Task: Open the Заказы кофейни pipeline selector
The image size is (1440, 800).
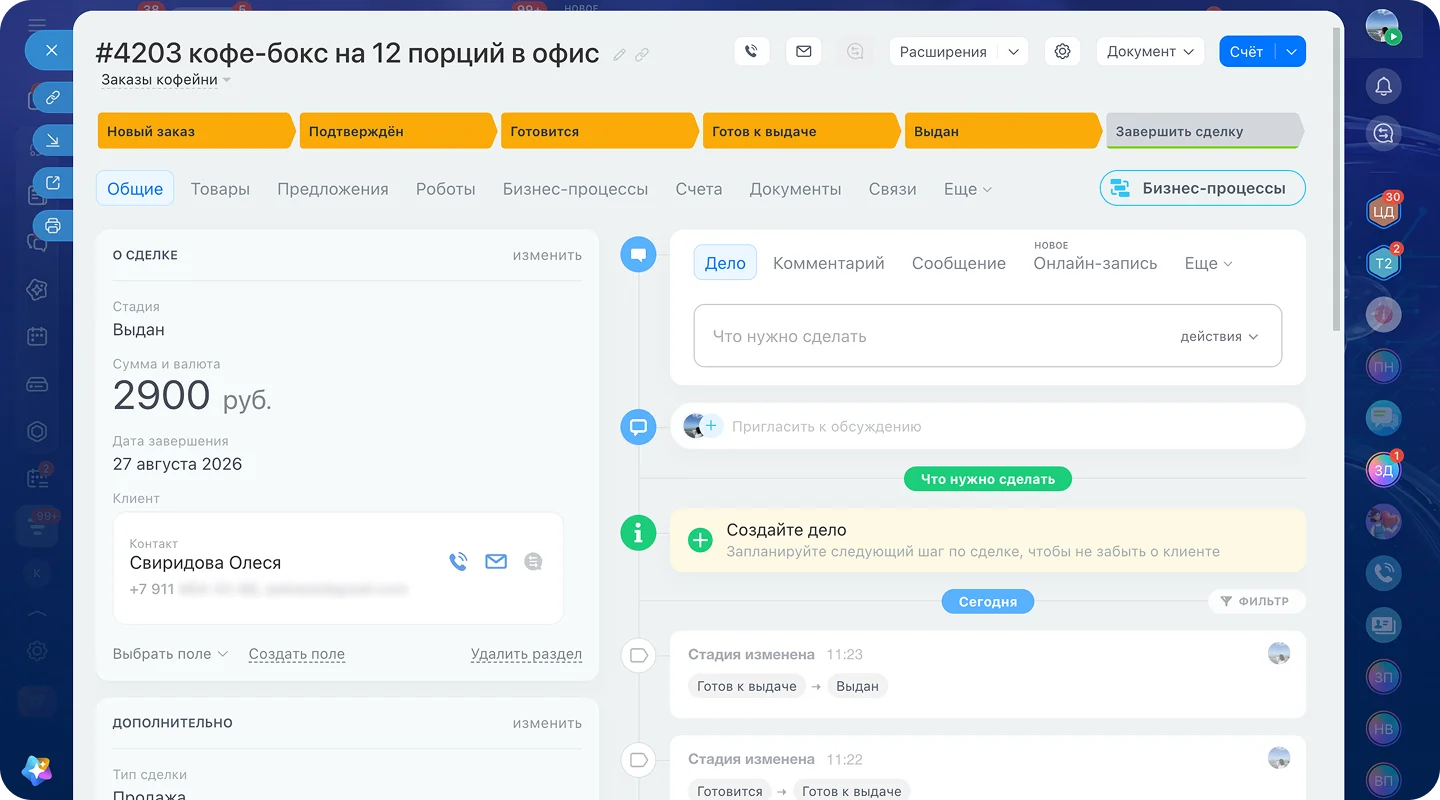Action: click(x=166, y=80)
